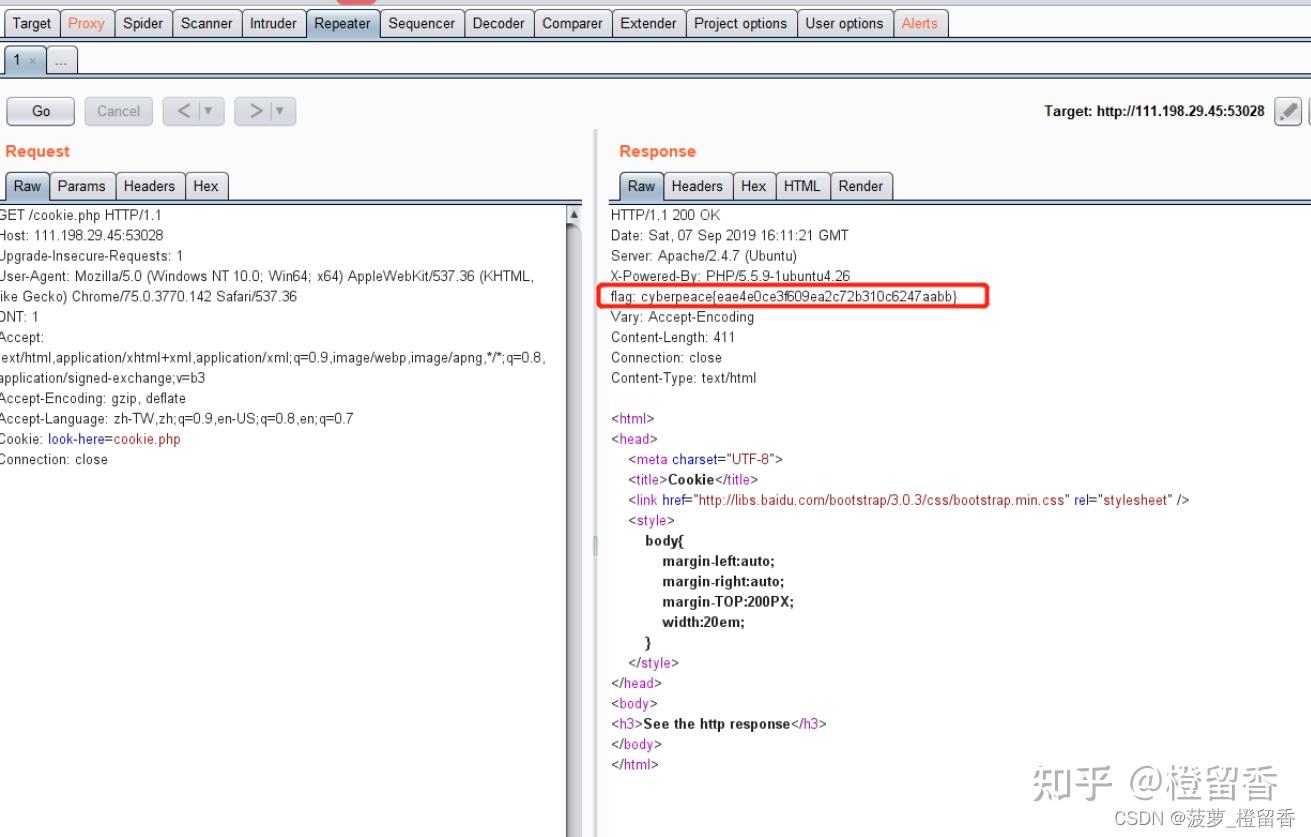Open the Proxy tab

tap(86, 23)
